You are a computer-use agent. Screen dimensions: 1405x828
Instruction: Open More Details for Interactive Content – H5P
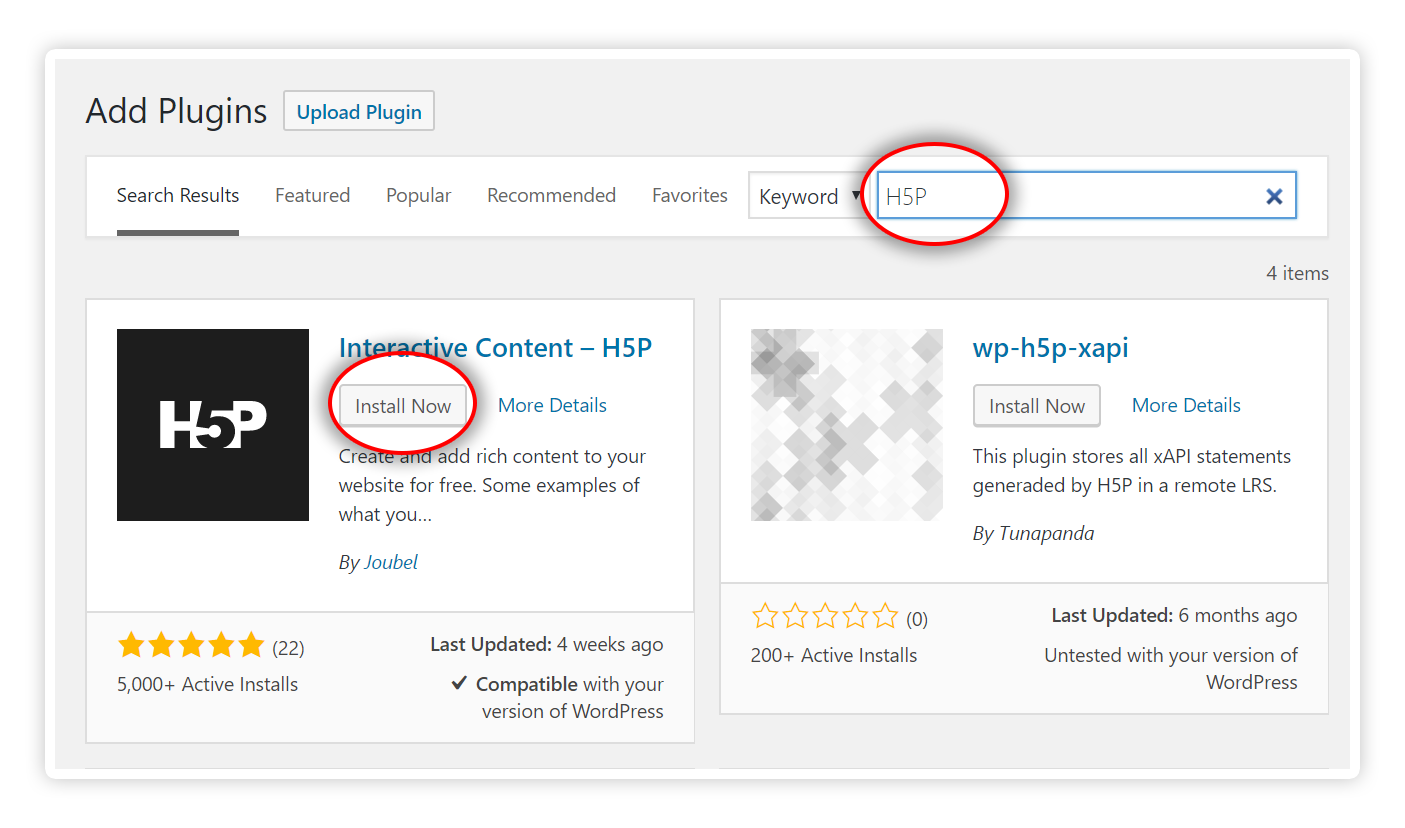(552, 405)
